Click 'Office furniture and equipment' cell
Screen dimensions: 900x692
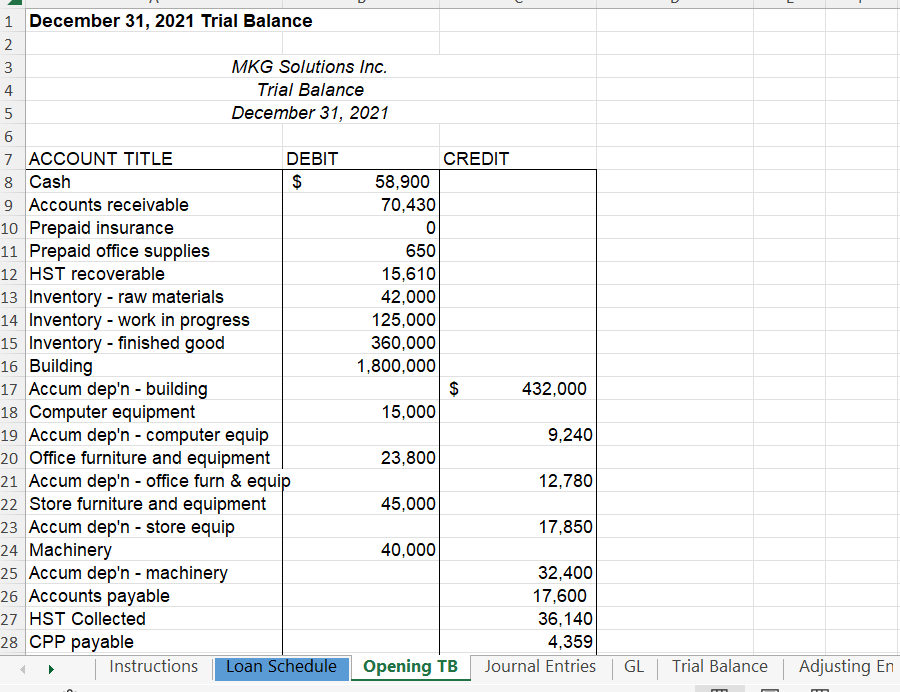(x=154, y=458)
